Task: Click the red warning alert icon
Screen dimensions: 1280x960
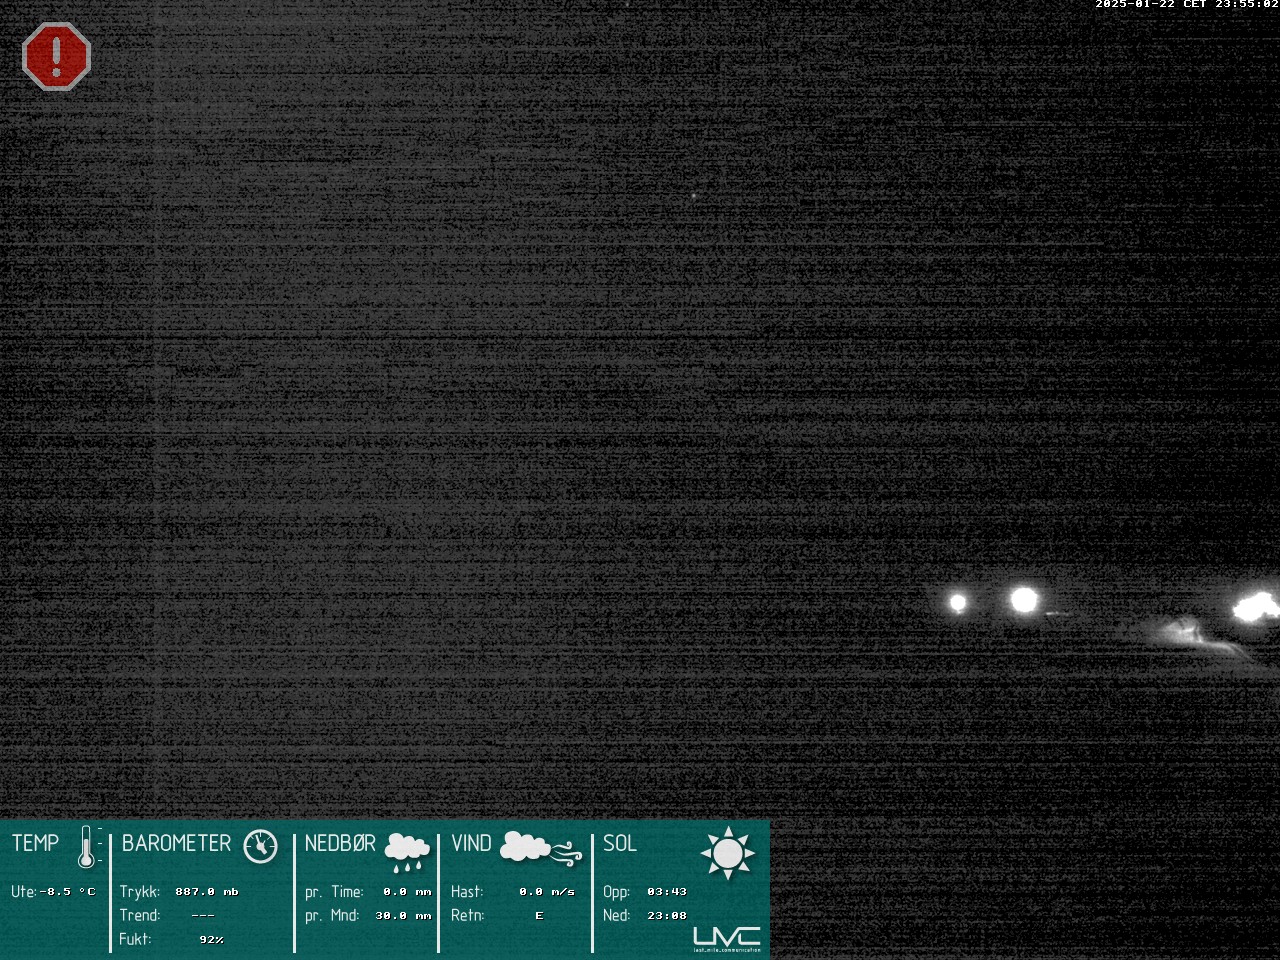Action: [x=56, y=56]
